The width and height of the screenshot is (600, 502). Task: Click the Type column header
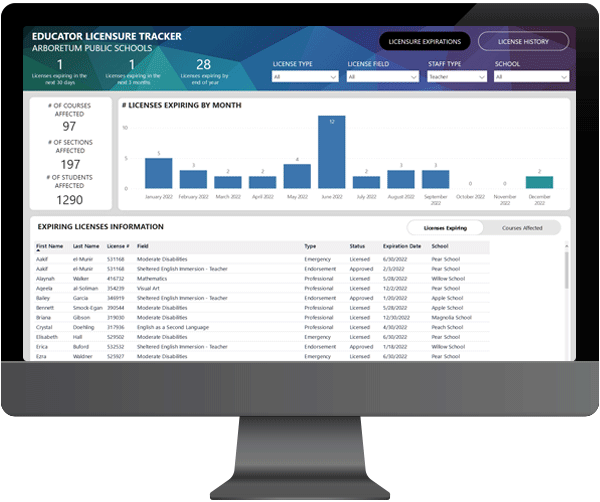coord(310,246)
